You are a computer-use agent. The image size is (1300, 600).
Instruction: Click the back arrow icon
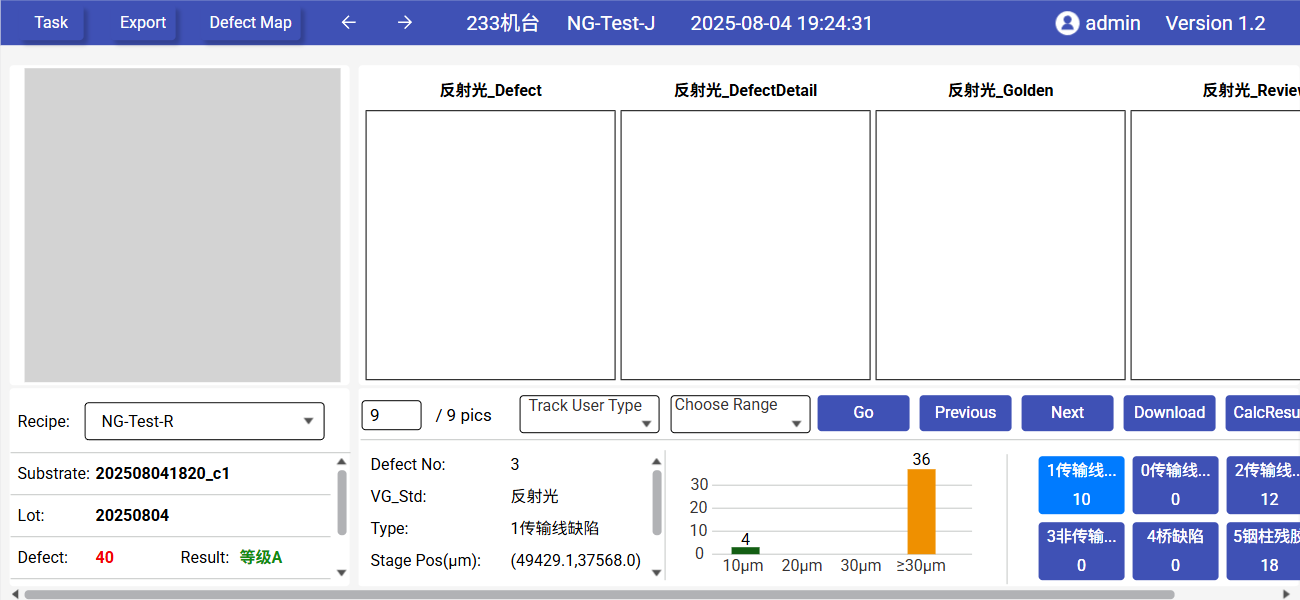[x=348, y=23]
